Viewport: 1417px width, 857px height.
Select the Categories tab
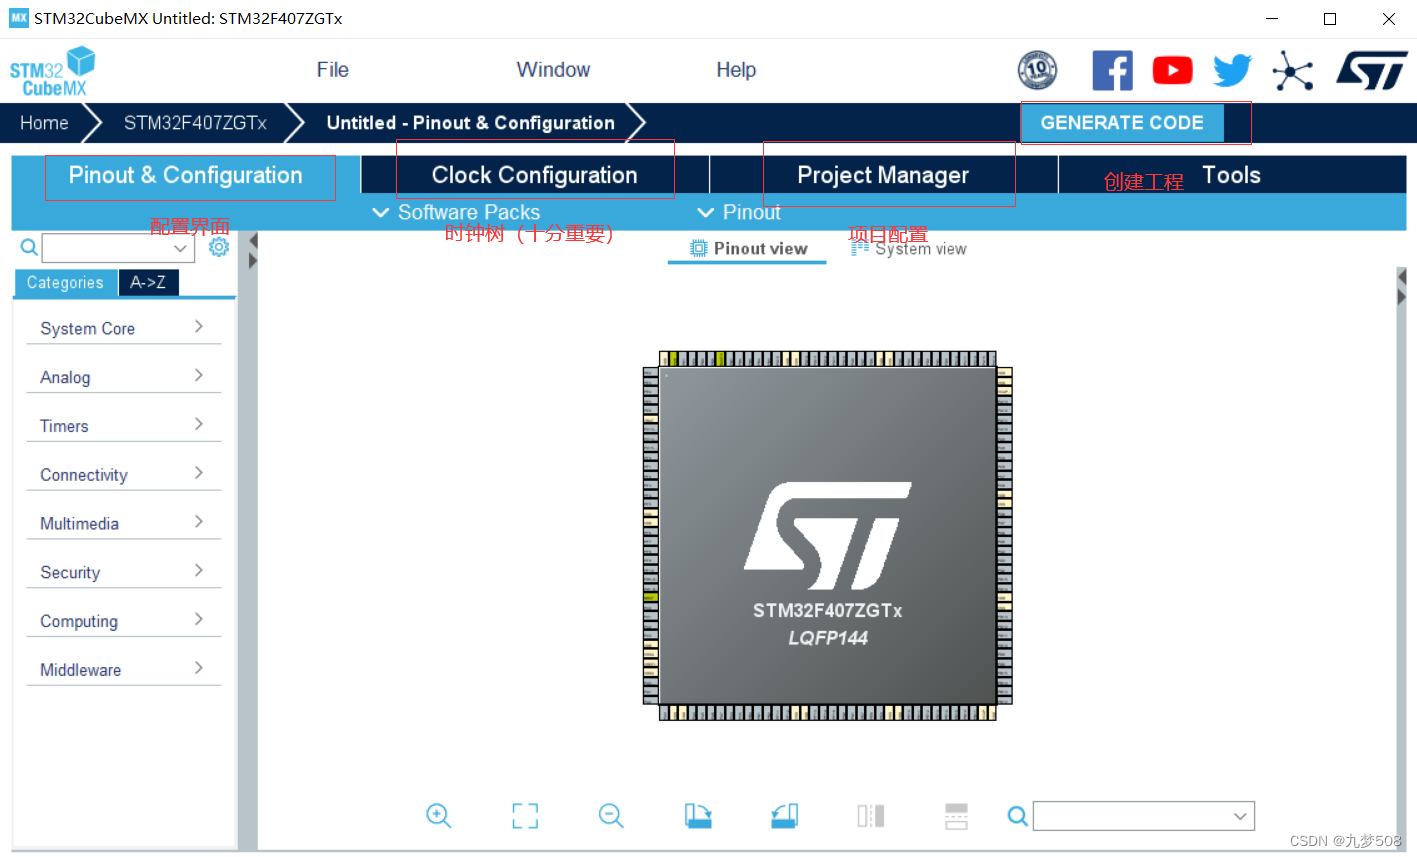coord(66,283)
